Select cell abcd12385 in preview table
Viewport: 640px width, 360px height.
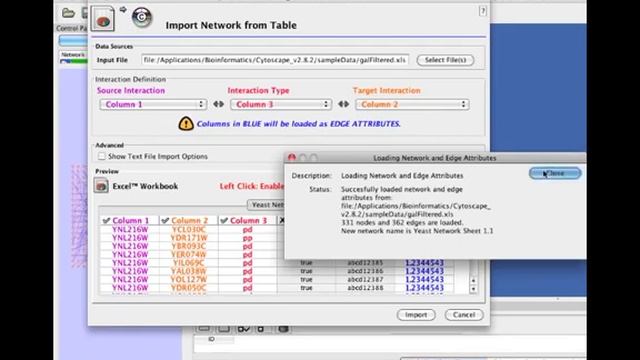365,263
